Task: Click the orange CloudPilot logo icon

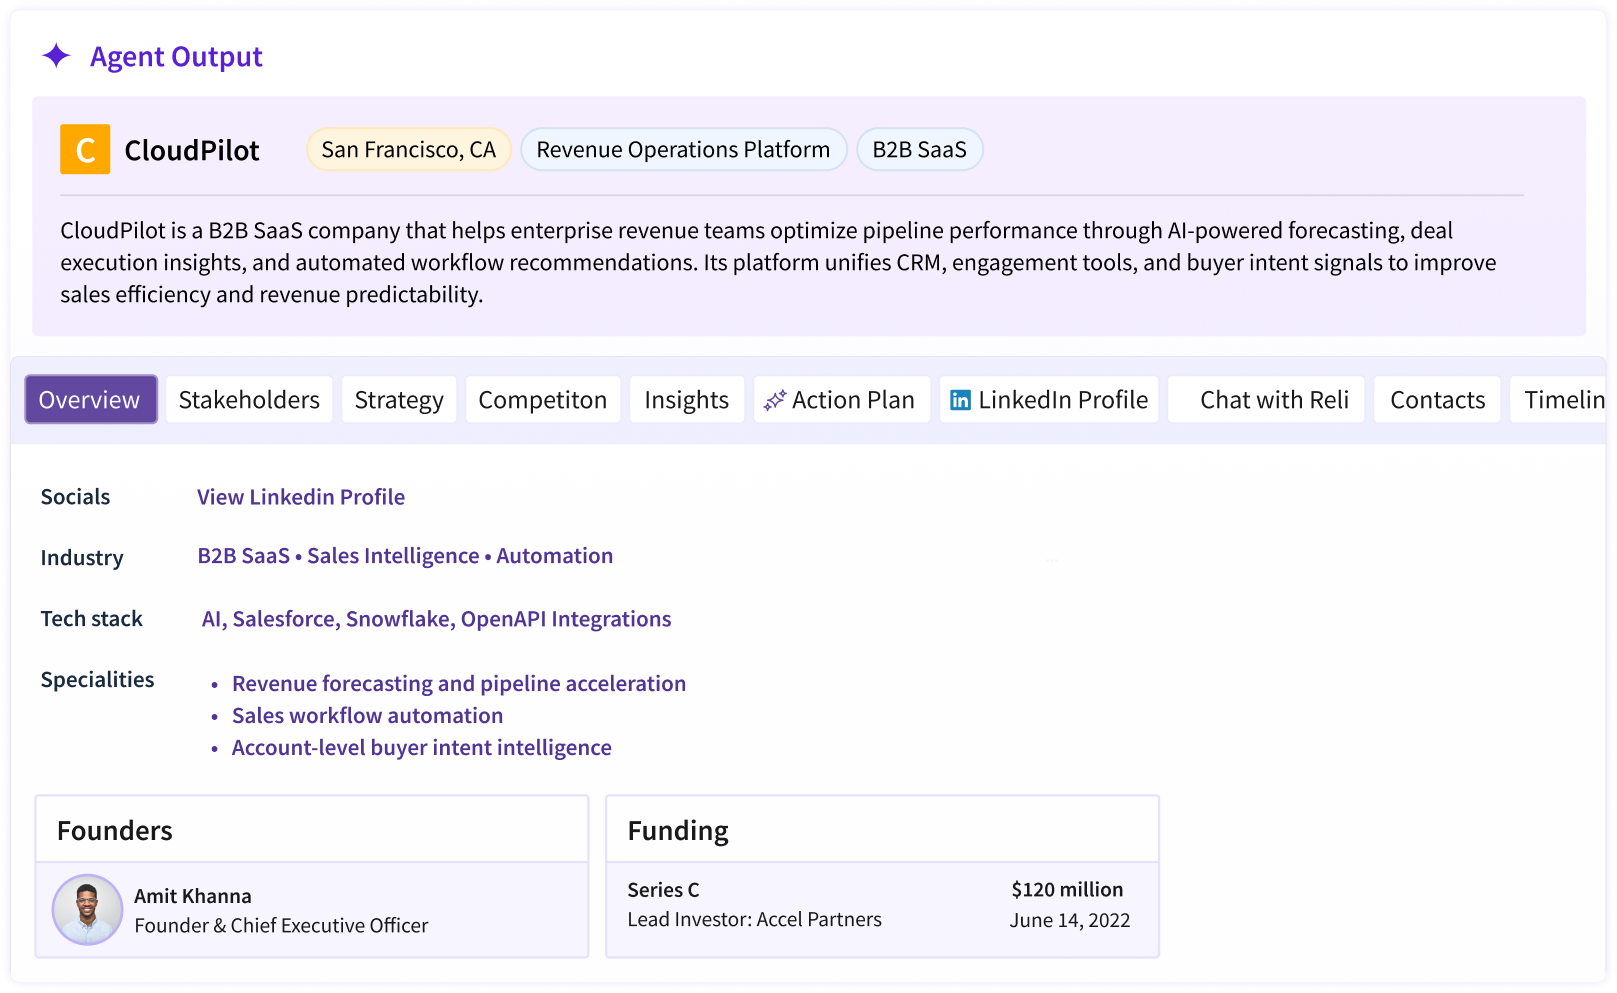Action: tap(85, 150)
